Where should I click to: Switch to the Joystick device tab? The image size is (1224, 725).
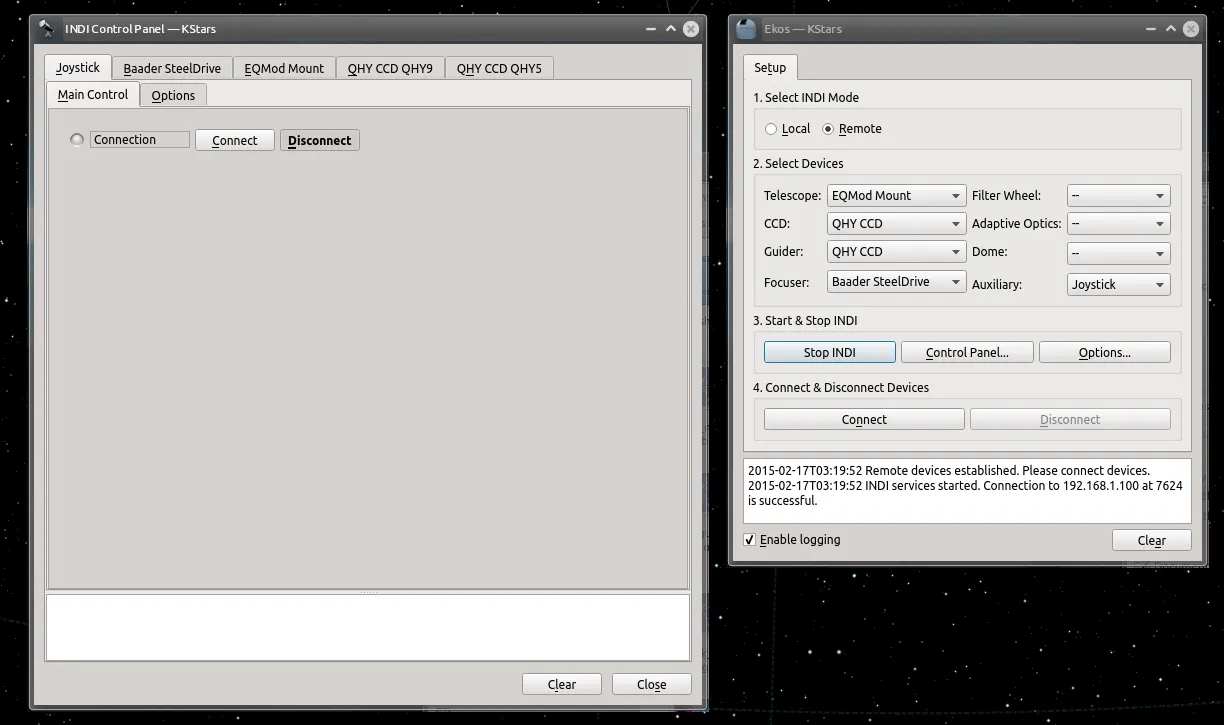[x=78, y=67]
